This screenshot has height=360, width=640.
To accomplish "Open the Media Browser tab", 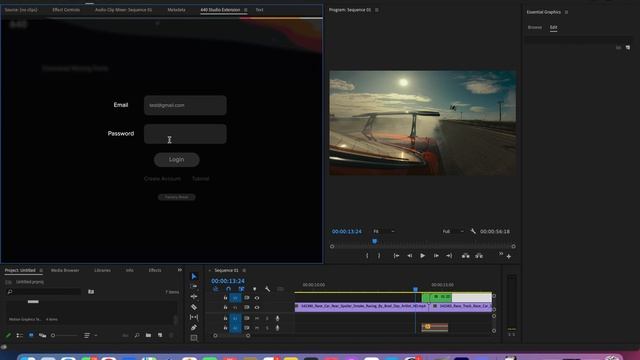I will coord(65,270).
